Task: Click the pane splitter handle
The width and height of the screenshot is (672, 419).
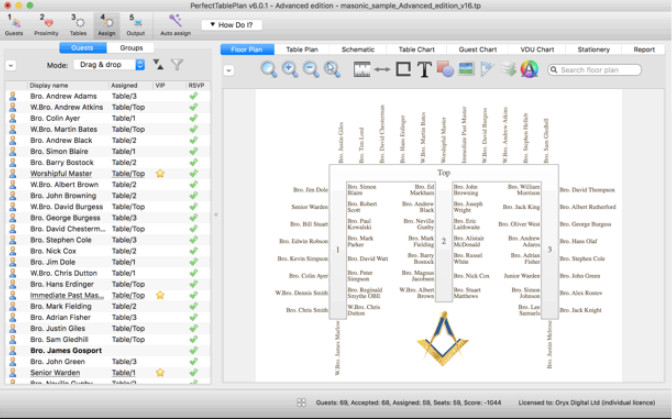Action: click(x=216, y=214)
